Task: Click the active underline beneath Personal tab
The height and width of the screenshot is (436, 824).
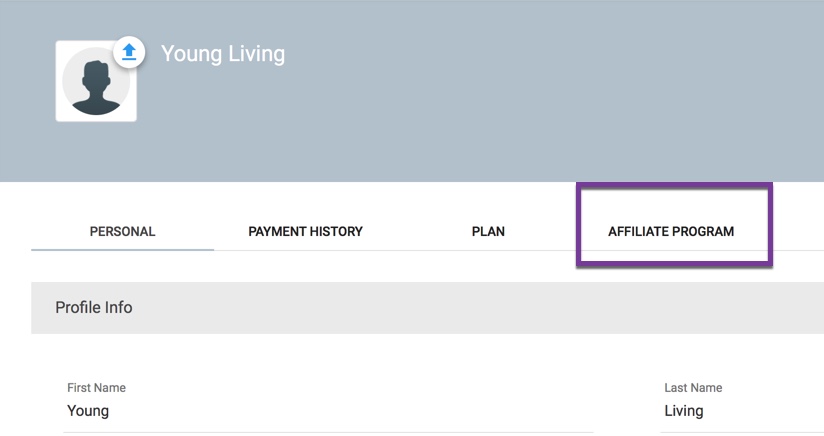Action: pyautogui.click(x=122, y=249)
